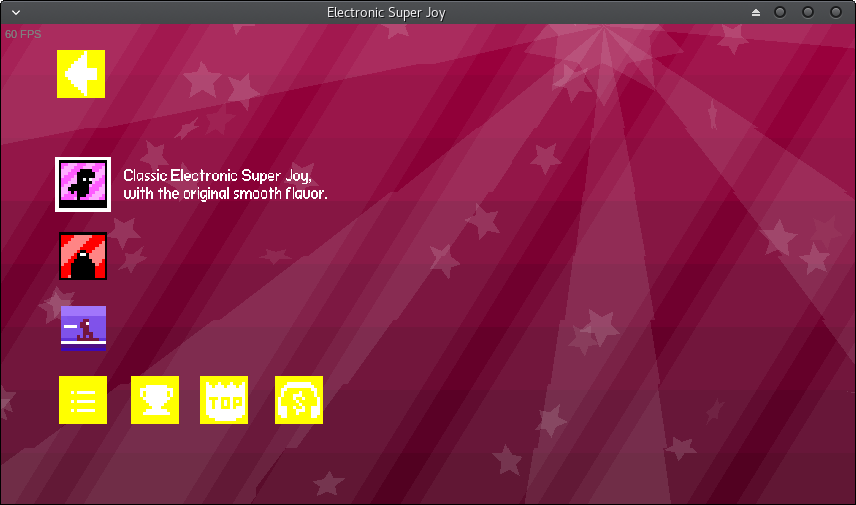Expand the window menu chevron in title bar
856x505 pixels.
point(14,12)
